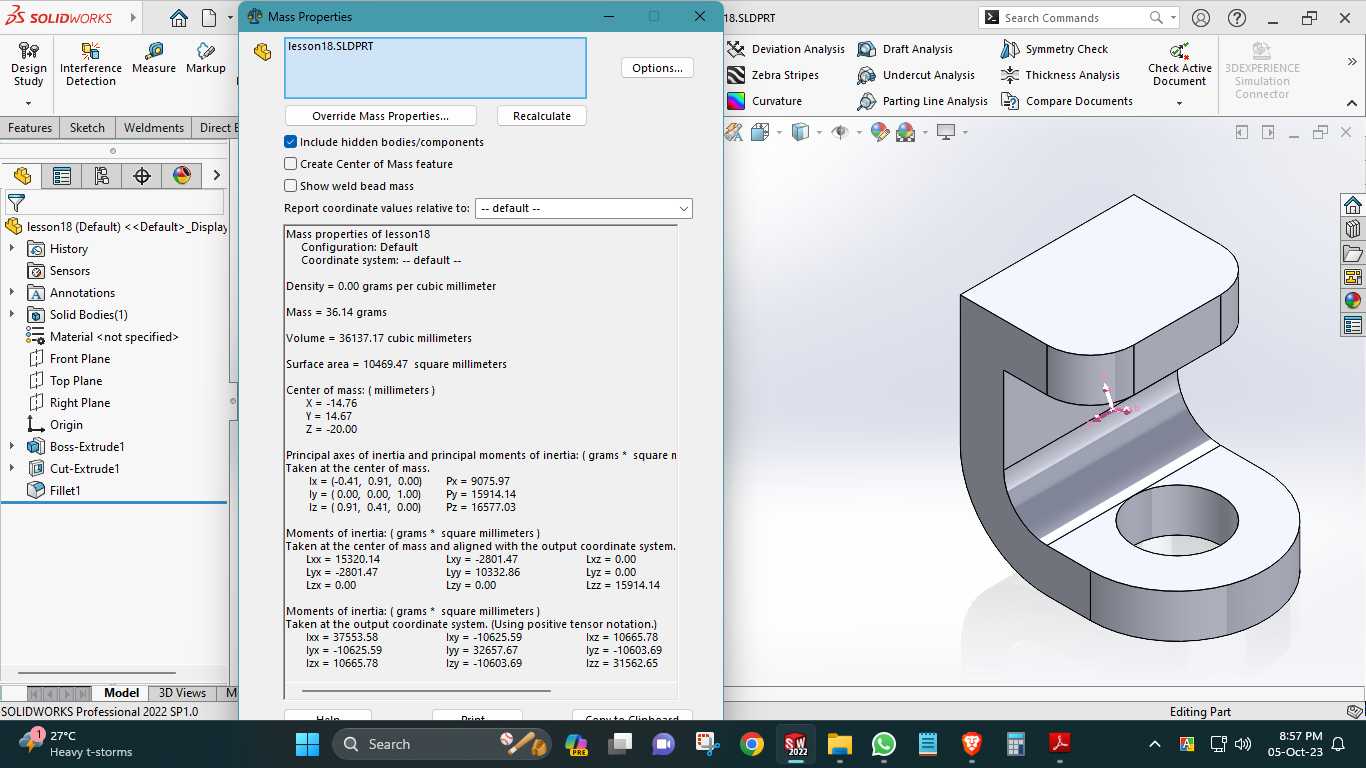This screenshot has width=1366, height=768.
Task: Switch to FeatureManager Design Tree tab
Action: click(x=22, y=176)
